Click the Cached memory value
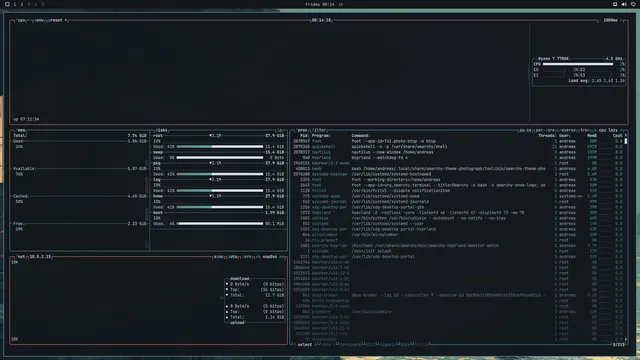This screenshot has height=360, width=640. pos(137,196)
